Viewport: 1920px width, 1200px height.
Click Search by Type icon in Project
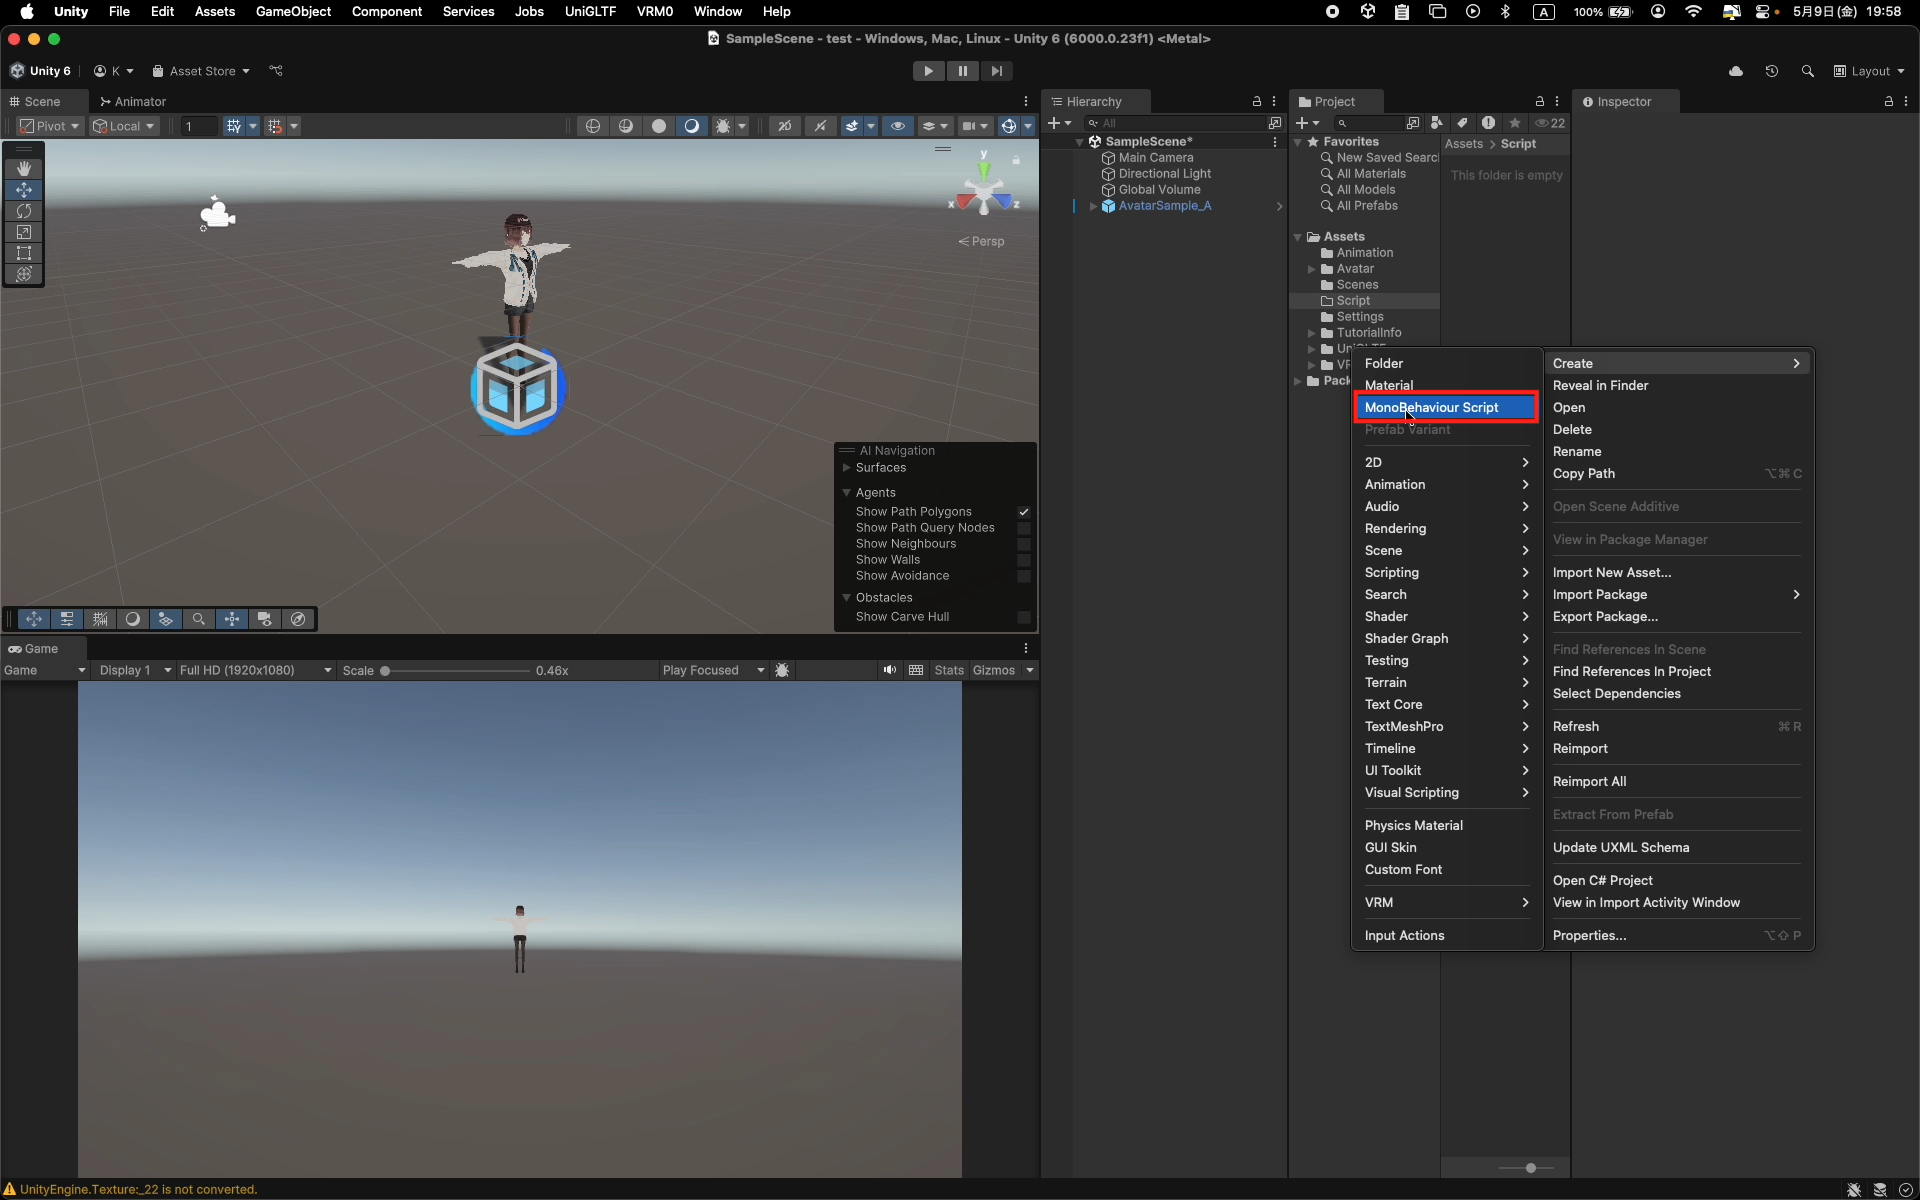(1437, 123)
